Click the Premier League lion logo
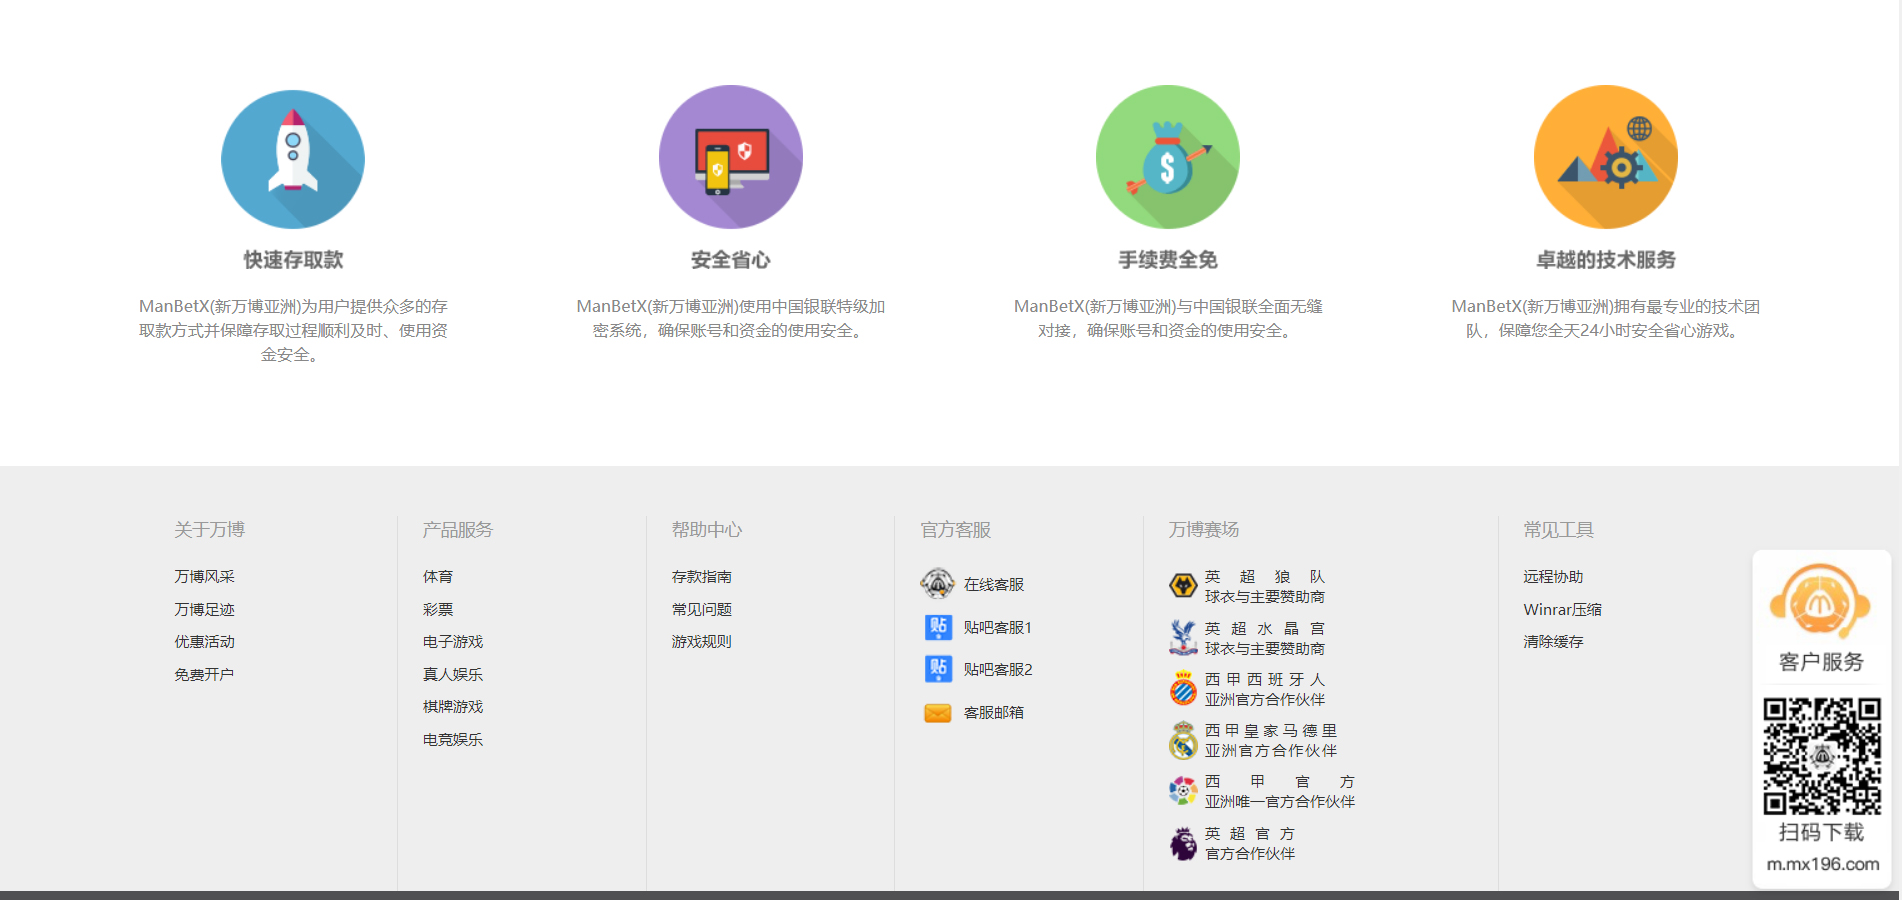Screen dimensions: 1902x900 [1183, 844]
